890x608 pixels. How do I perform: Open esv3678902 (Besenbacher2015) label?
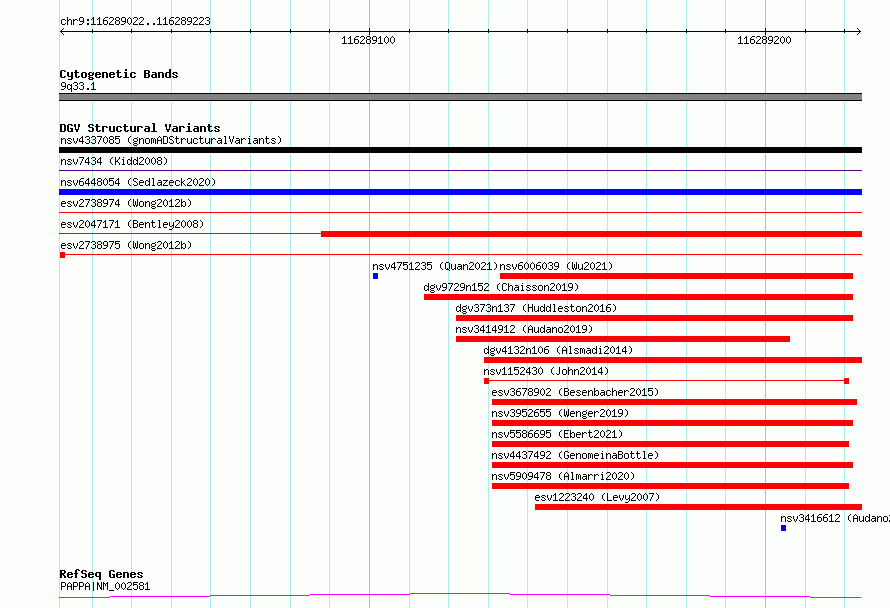pyautogui.click(x=575, y=392)
